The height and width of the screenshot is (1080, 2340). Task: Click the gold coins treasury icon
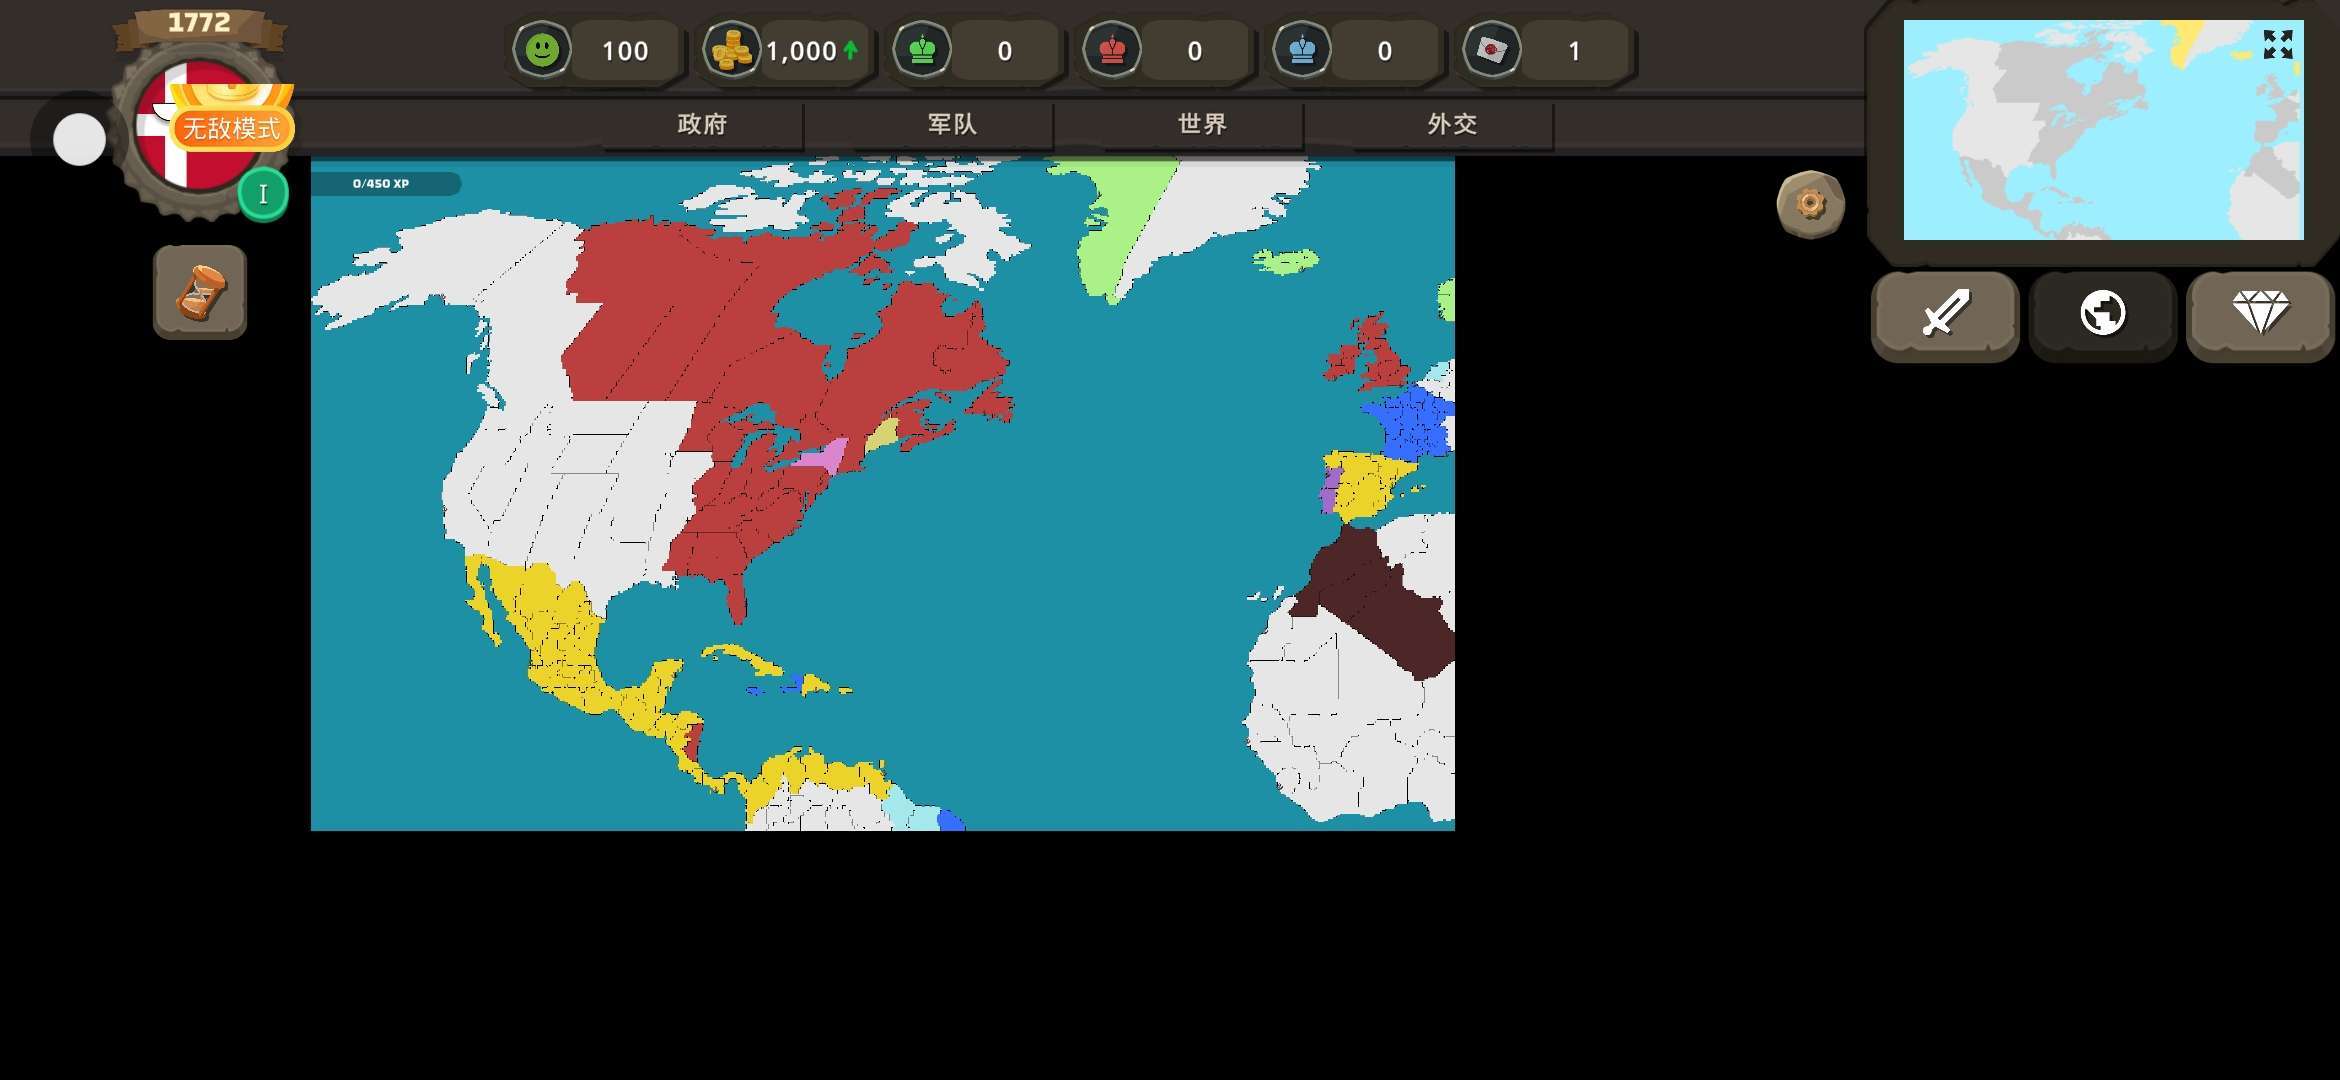(x=731, y=50)
